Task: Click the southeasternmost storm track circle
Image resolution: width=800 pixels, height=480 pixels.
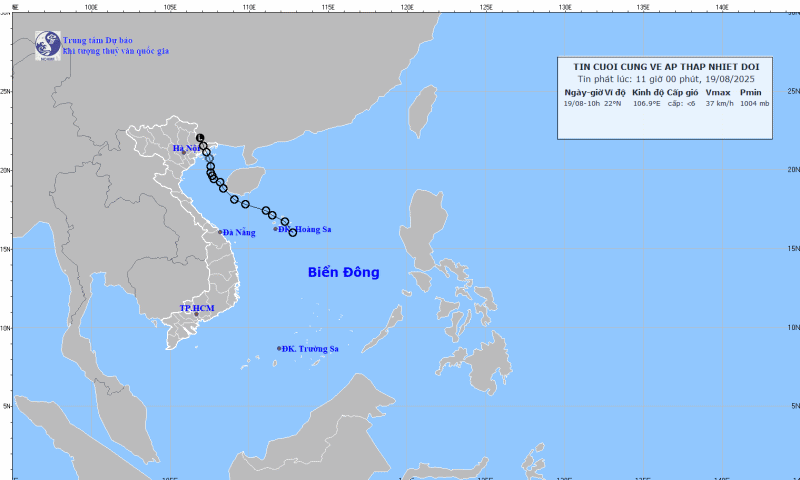Action: [293, 232]
